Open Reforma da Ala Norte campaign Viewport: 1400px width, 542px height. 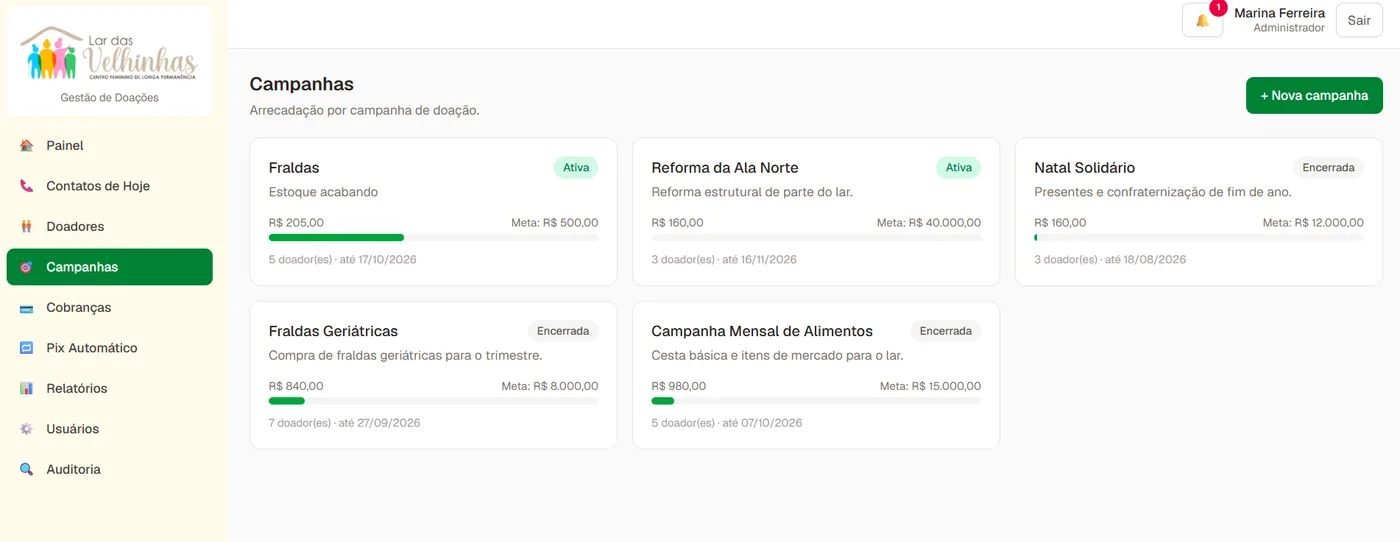[x=724, y=168]
